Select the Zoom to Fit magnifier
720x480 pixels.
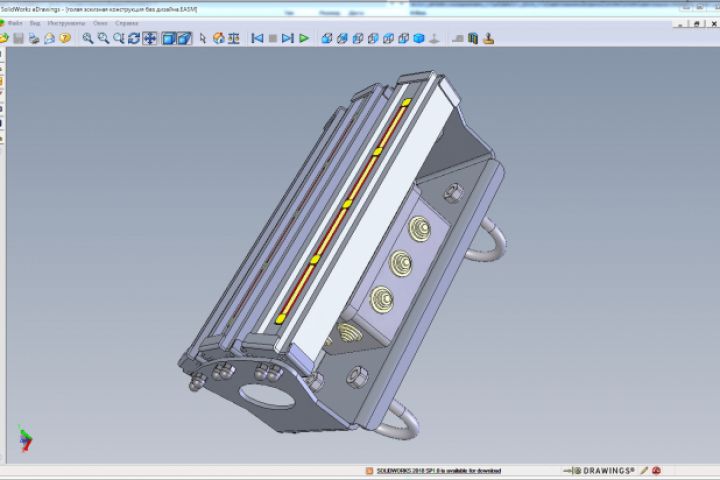tap(87, 39)
